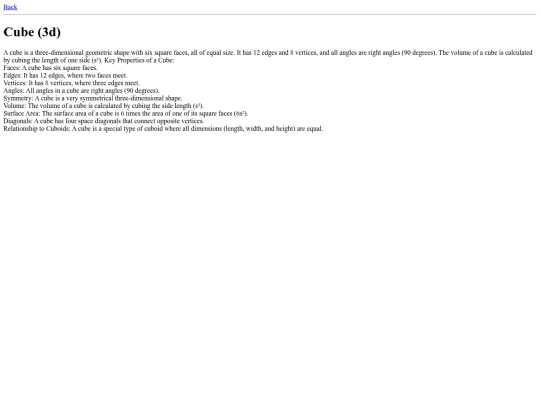Click the introductory paragraph about cube shape

(268, 56)
